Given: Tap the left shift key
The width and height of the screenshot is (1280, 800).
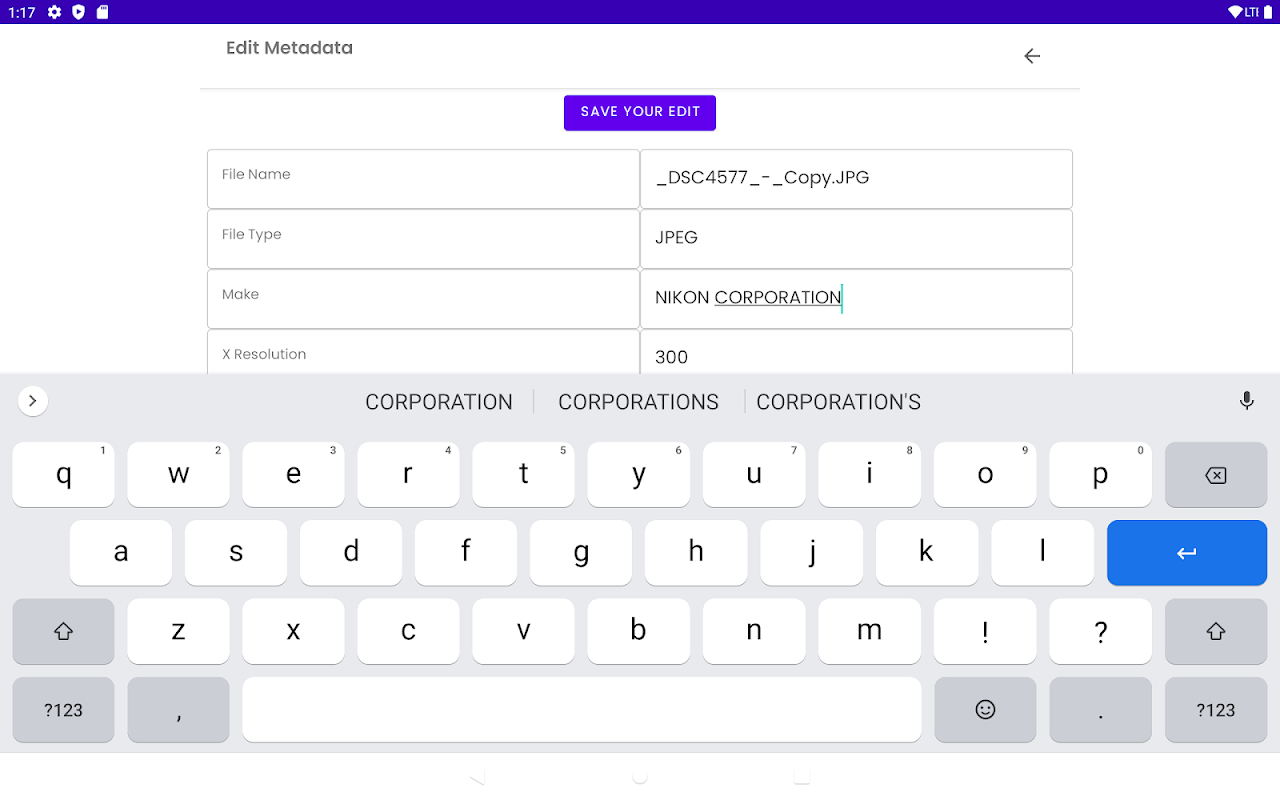Looking at the screenshot, I should (63, 631).
